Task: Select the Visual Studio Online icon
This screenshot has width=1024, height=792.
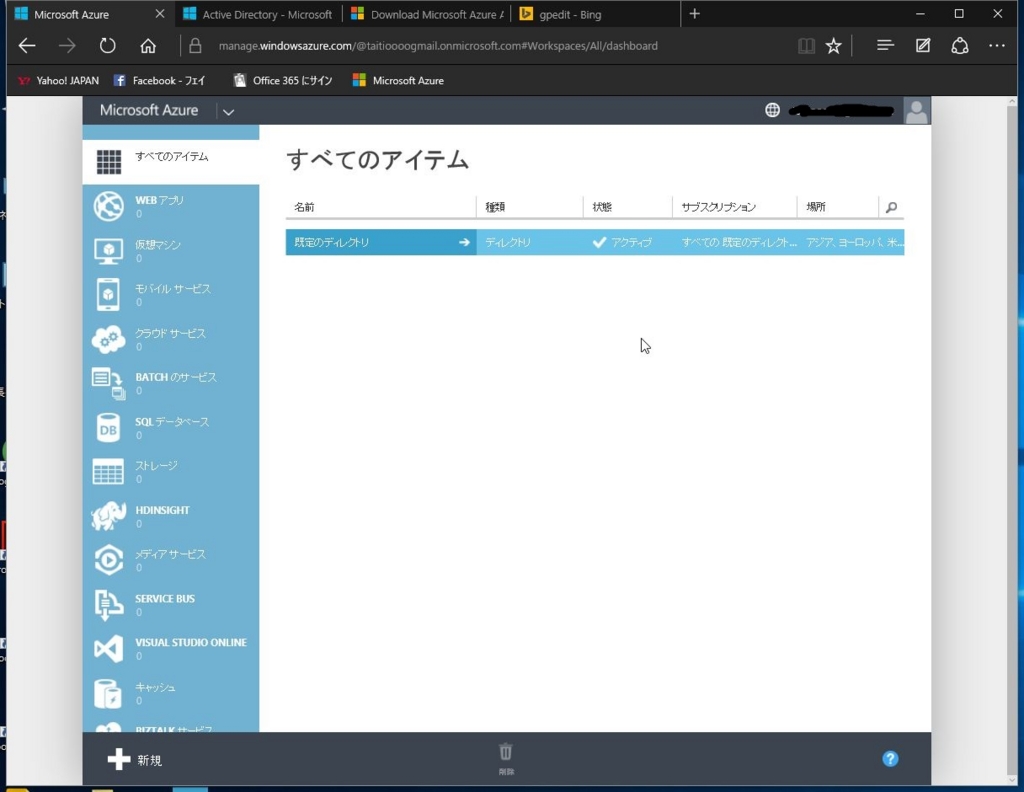Action: 108,648
